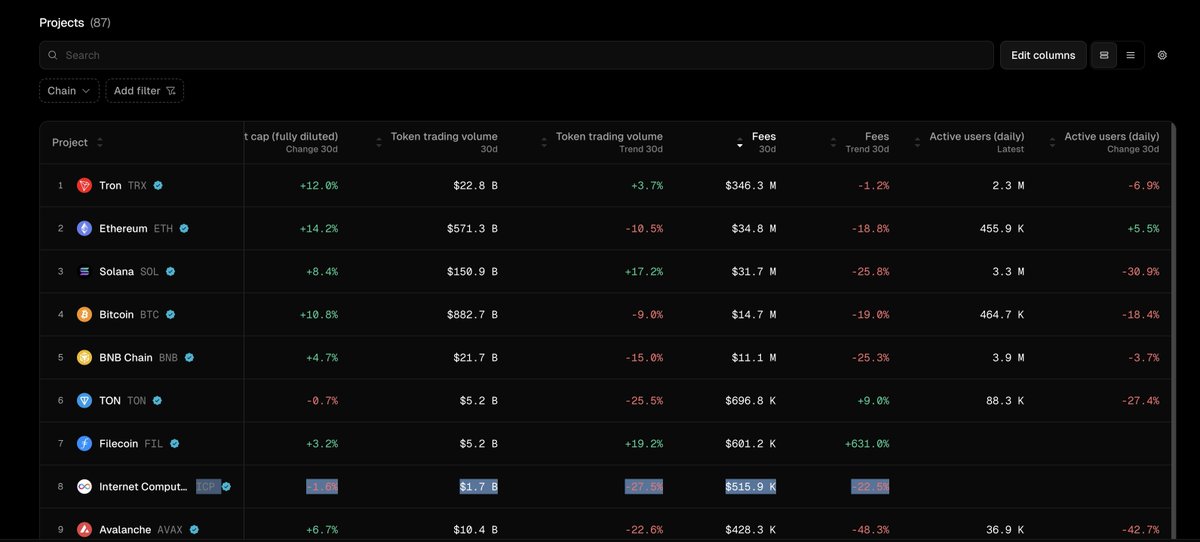Open the Bitcoin BTC project link
This screenshot has height=542, width=1200.
pos(129,314)
